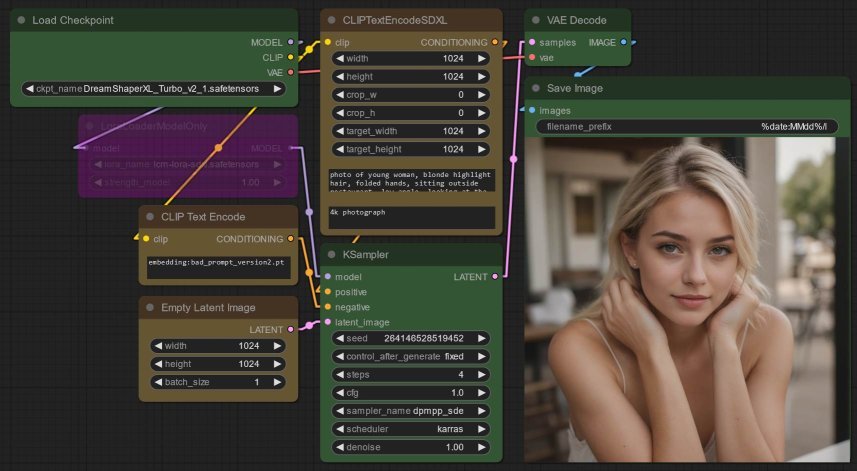Screen dimensions: 857x471
Task: Click the bad_prompt_version2 embedding text box
Action: pyautogui.click(x=219, y=268)
